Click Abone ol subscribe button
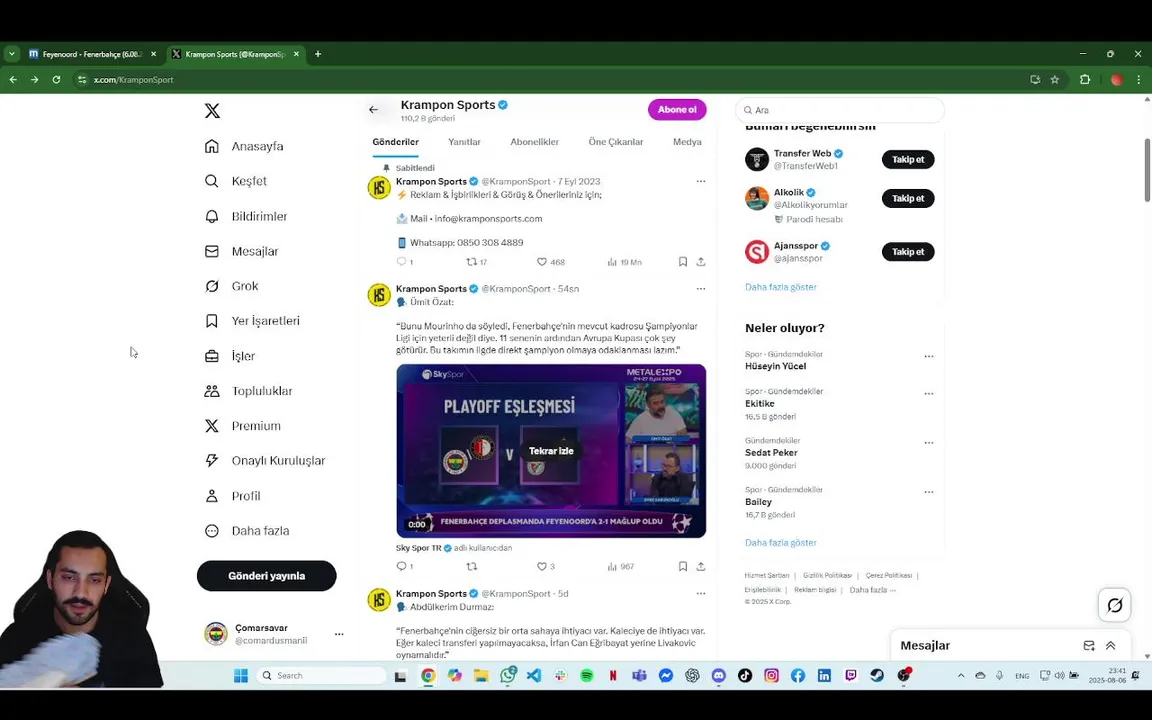The image size is (1152, 720). 677,109
